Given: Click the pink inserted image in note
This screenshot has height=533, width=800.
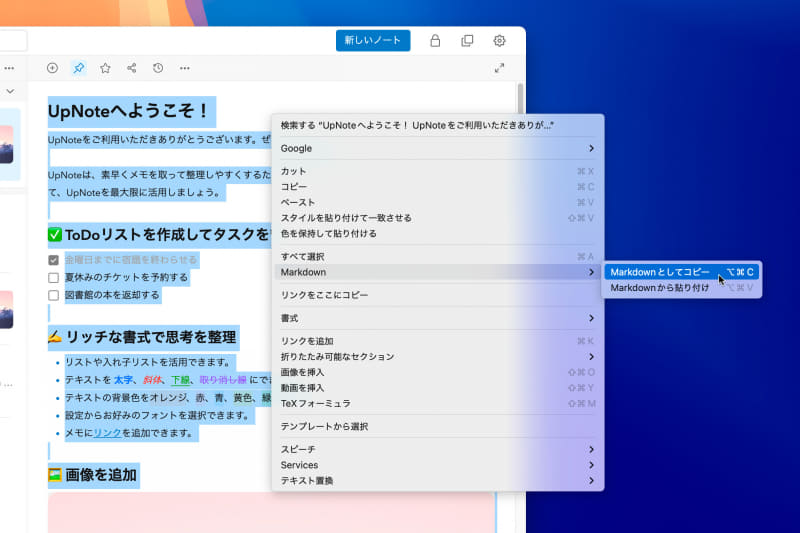Looking at the screenshot, I should (271, 512).
